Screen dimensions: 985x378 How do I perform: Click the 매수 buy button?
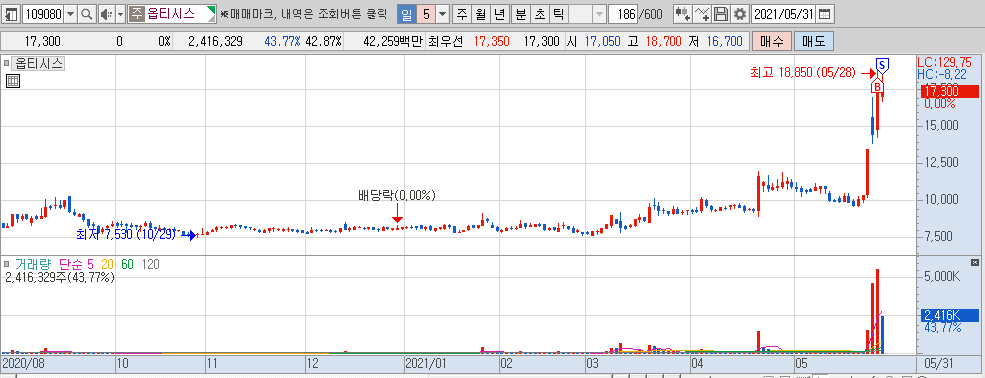click(x=771, y=42)
